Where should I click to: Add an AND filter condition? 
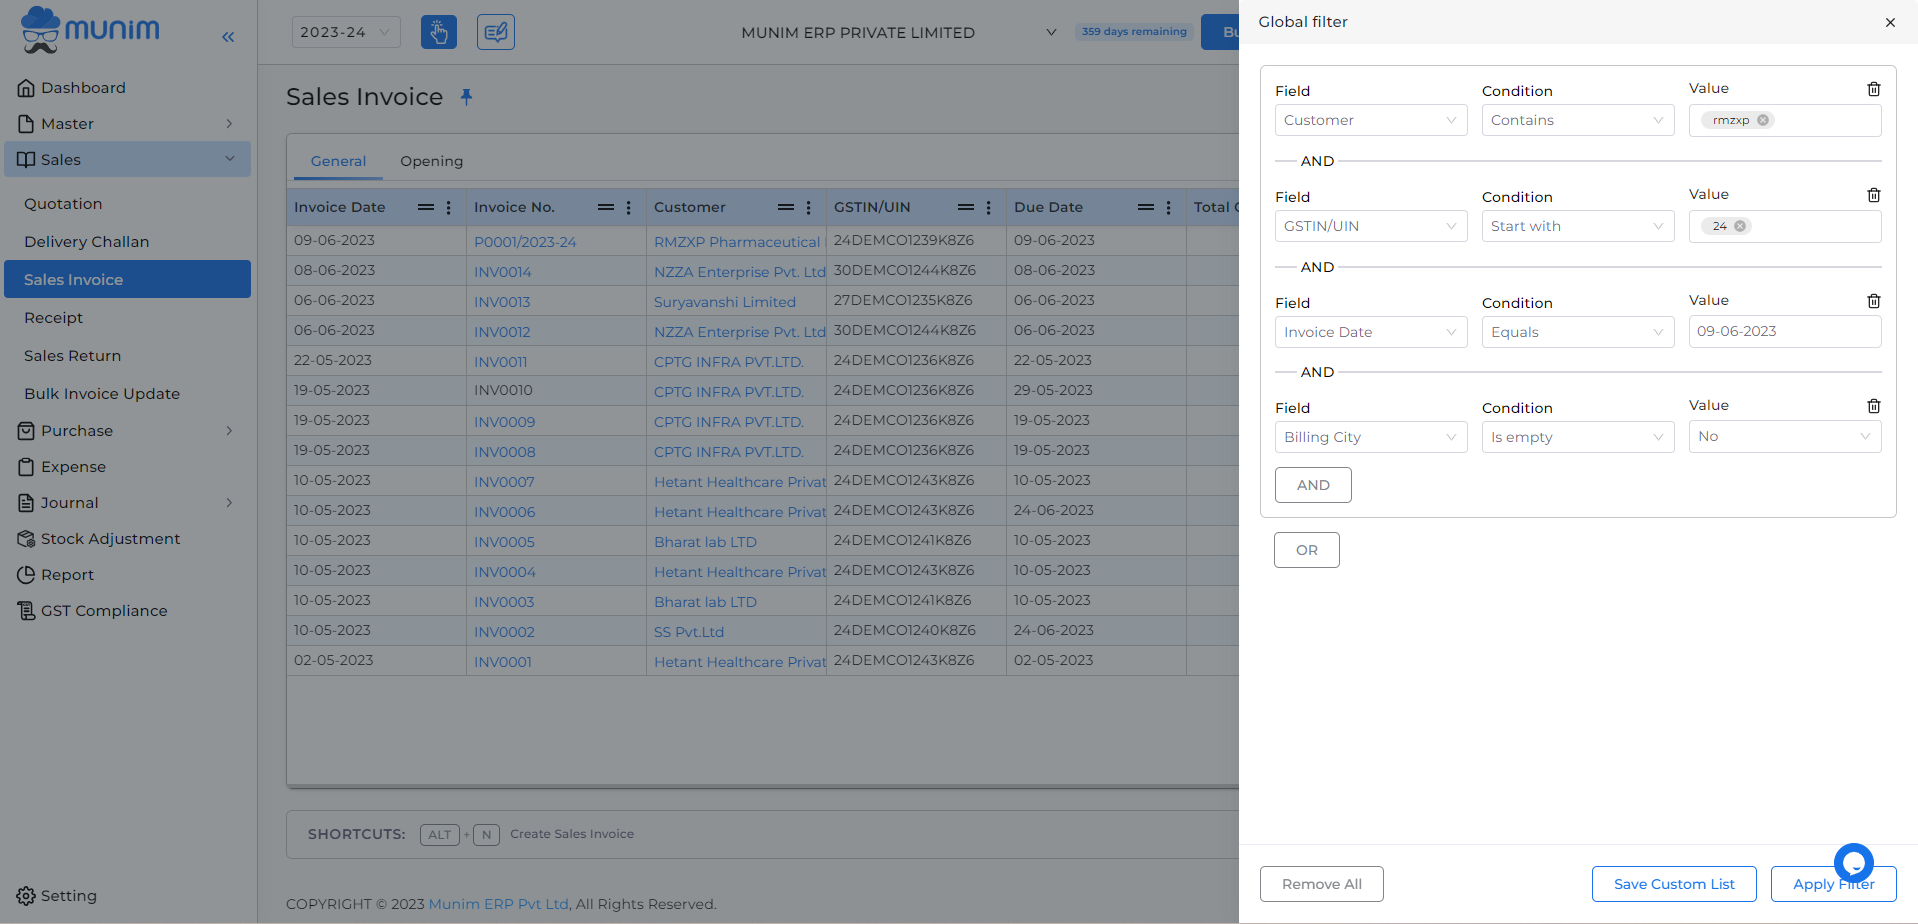[1313, 485]
